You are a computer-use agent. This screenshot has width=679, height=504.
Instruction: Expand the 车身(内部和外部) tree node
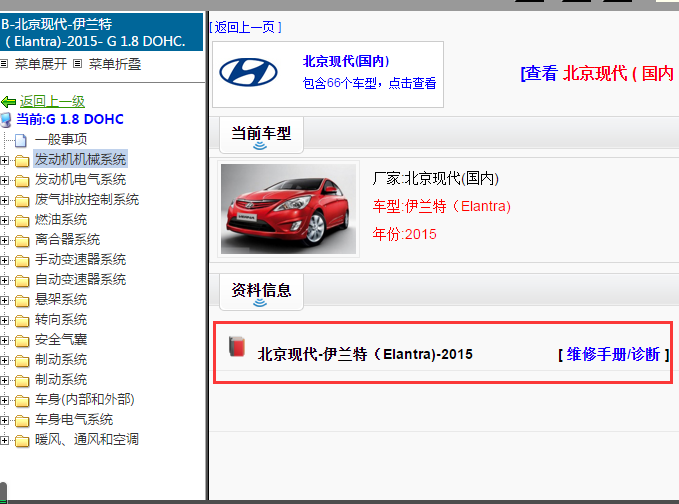pos(4,401)
